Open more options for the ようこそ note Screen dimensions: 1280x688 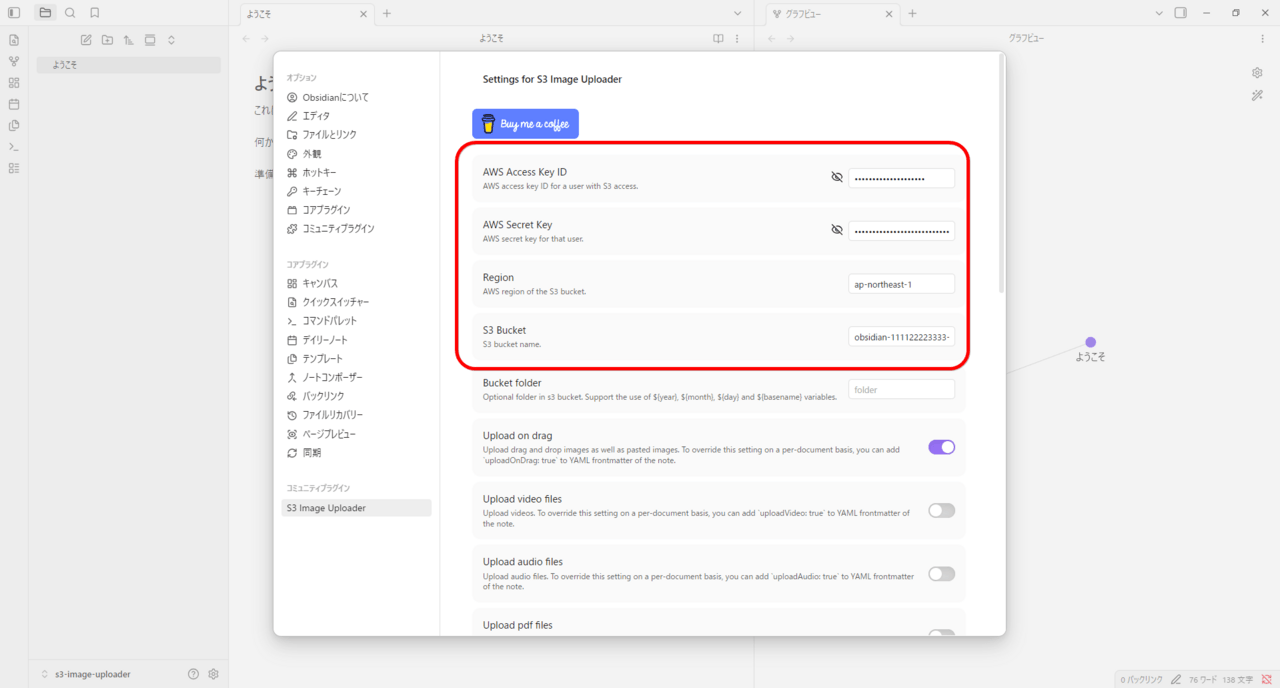[738, 39]
